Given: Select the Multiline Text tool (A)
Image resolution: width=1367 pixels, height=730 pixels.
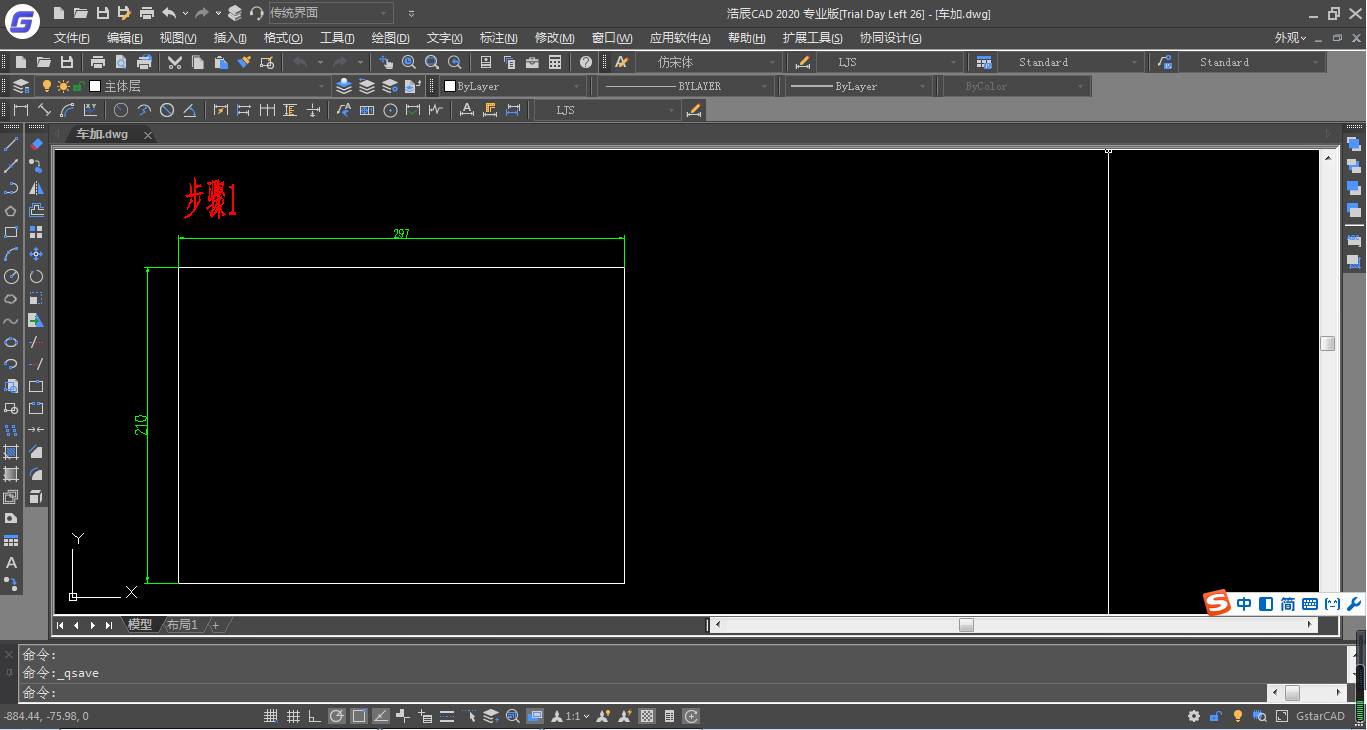Looking at the screenshot, I should point(11,563).
